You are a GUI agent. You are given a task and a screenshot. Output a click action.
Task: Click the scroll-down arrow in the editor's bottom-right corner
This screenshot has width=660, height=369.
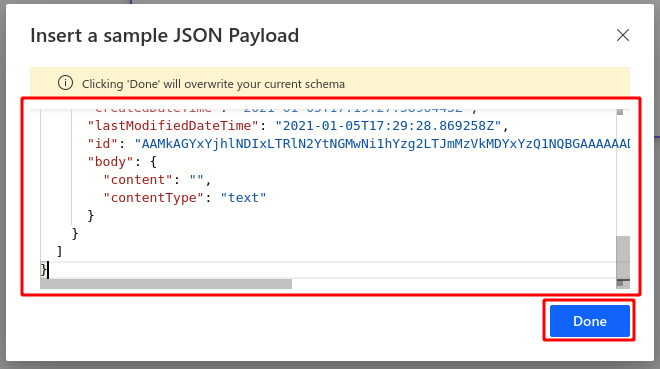tap(620, 284)
